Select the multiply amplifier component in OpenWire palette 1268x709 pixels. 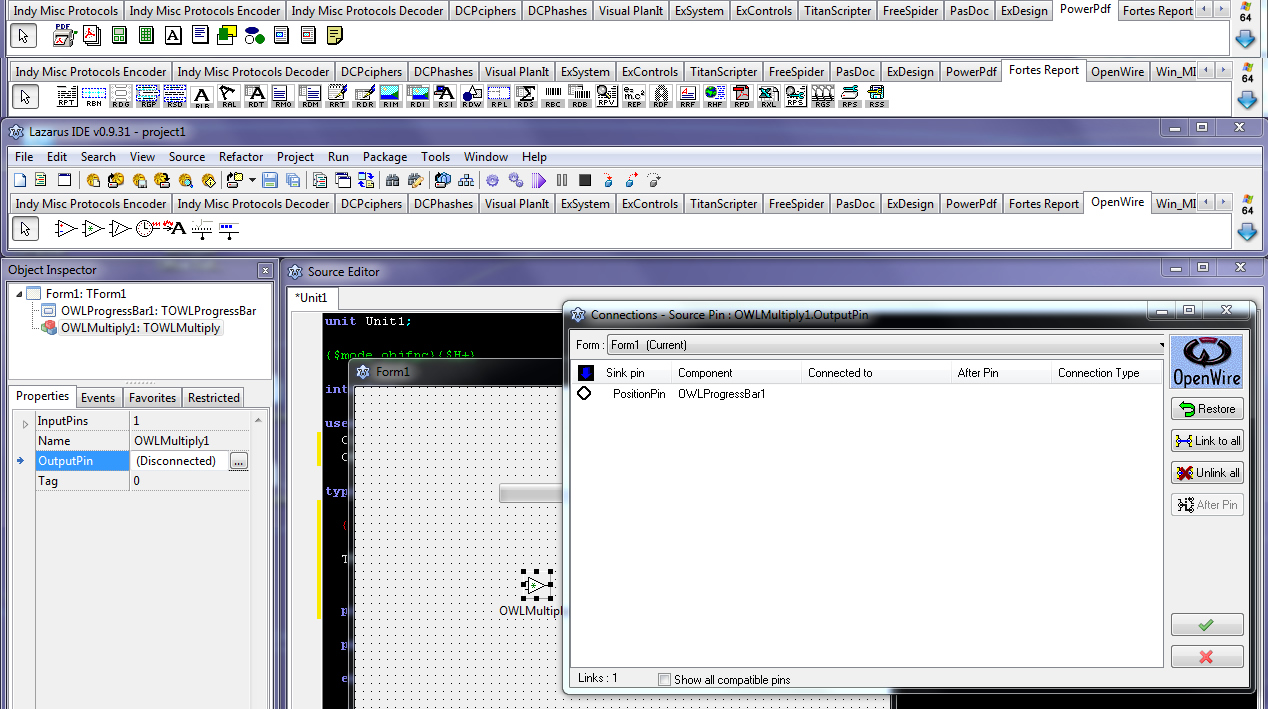pos(93,228)
